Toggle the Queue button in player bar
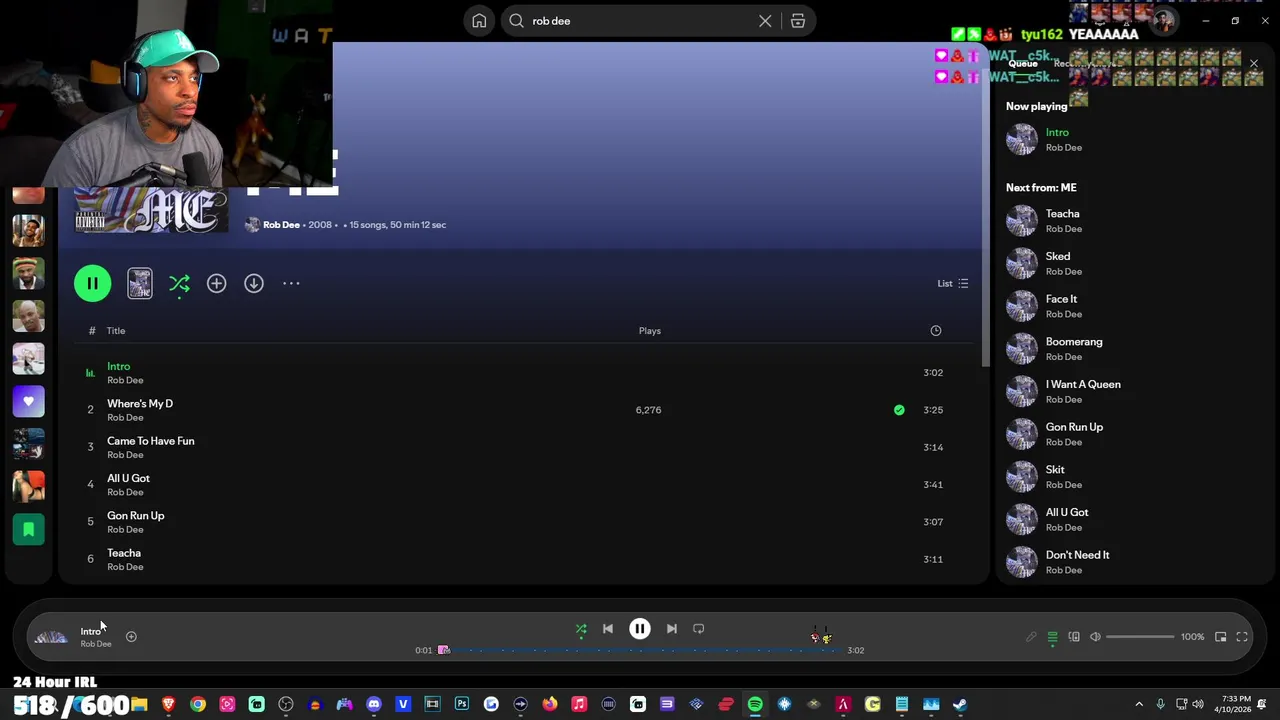Viewport: 1280px width, 720px height. click(1052, 637)
